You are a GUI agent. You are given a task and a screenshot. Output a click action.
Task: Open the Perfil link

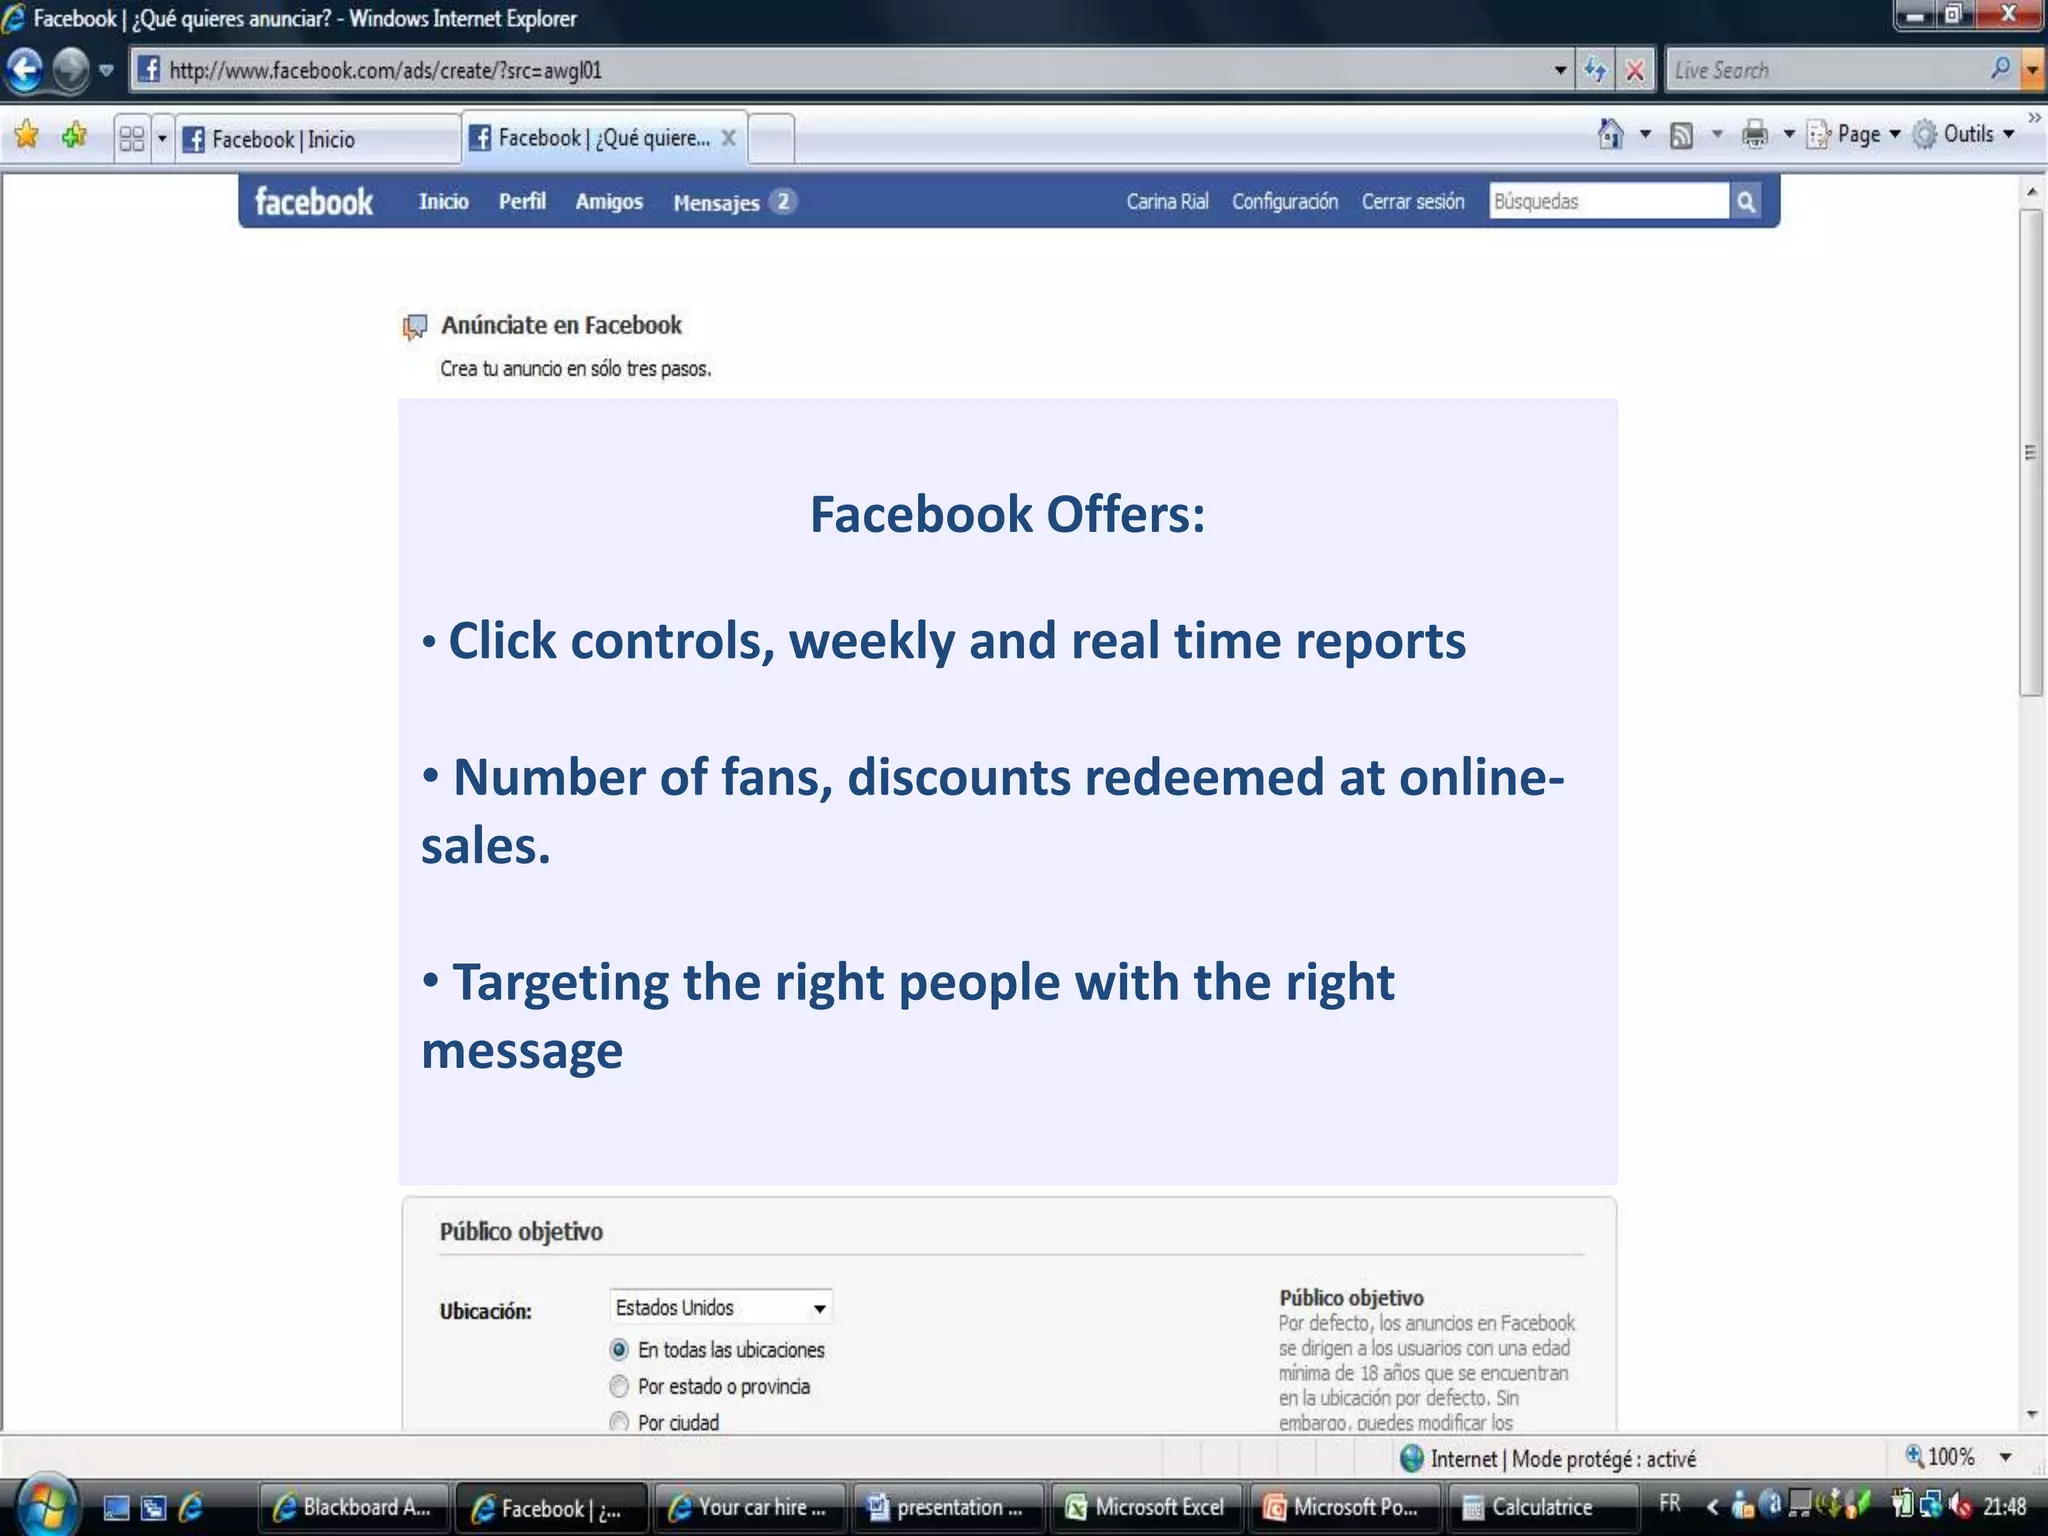coord(522,202)
